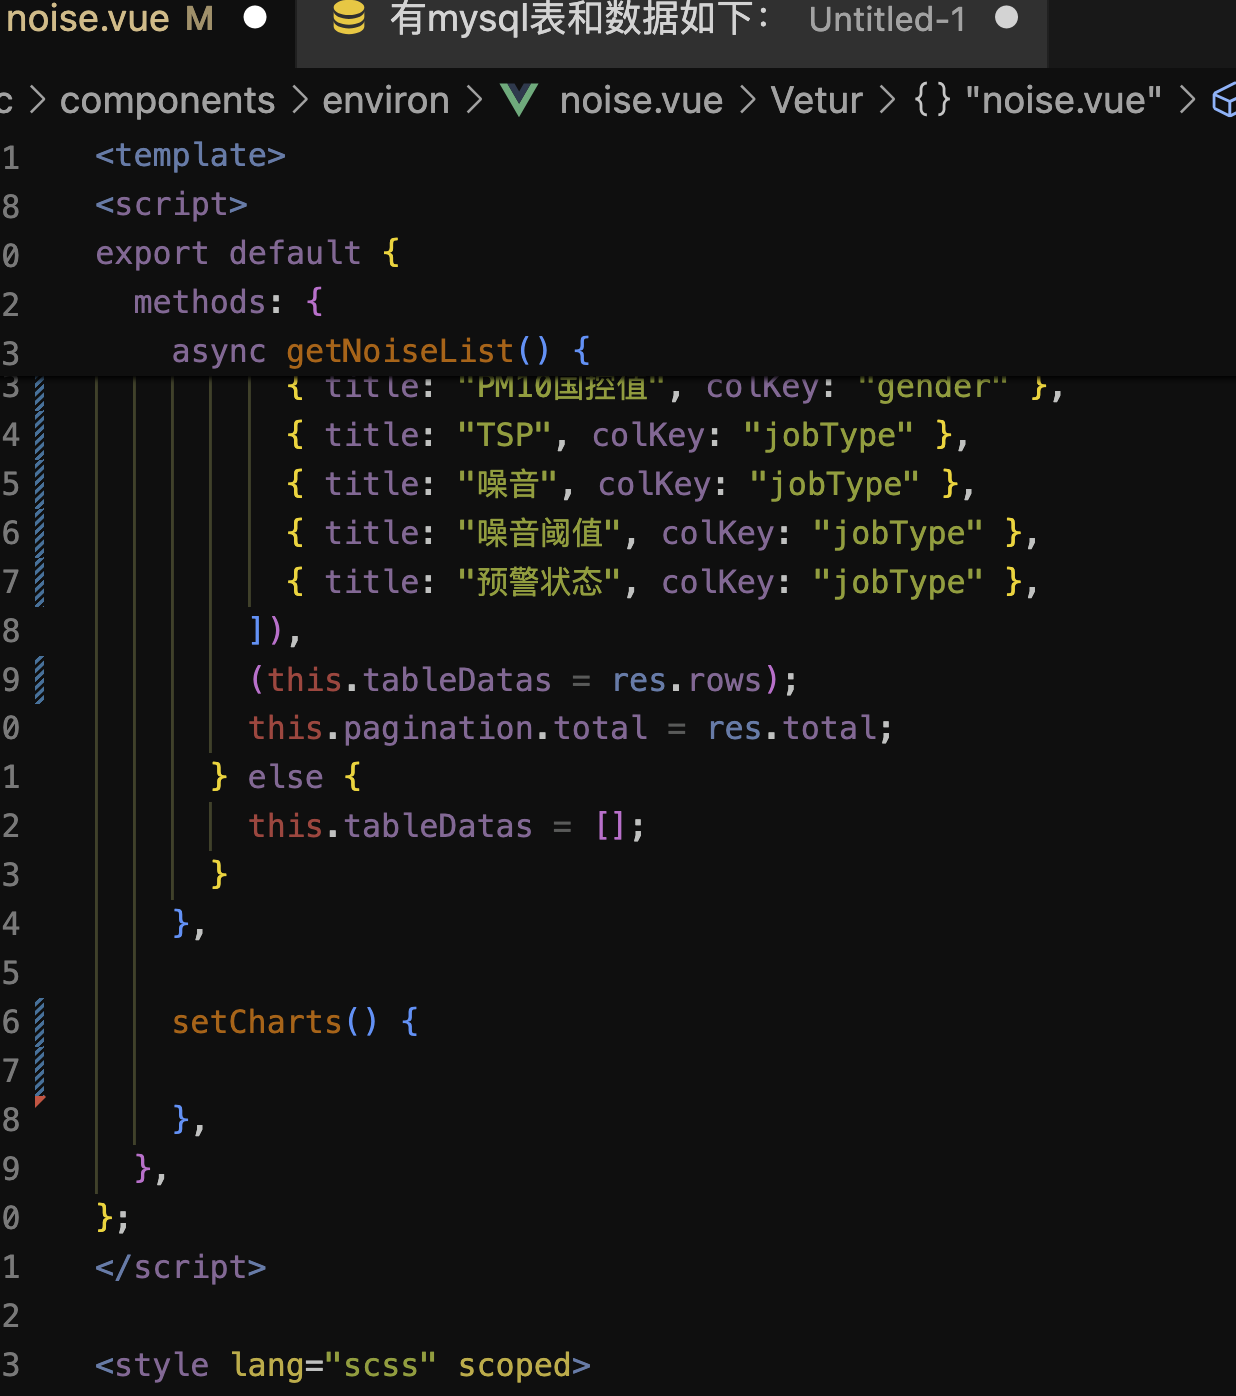Click the "PM10国控值" title string
Image resolution: width=1236 pixels, height=1396 pixels.
coord(562,387)
